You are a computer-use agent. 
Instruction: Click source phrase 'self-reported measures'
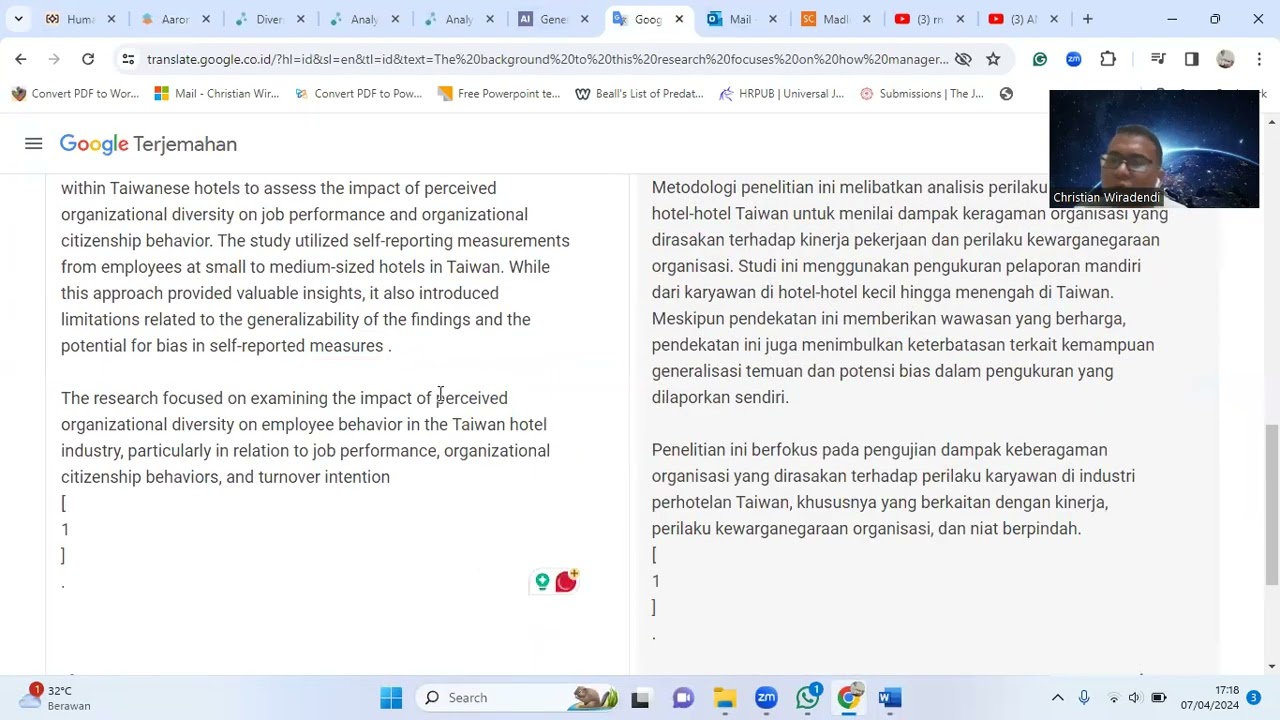point(297,345)
